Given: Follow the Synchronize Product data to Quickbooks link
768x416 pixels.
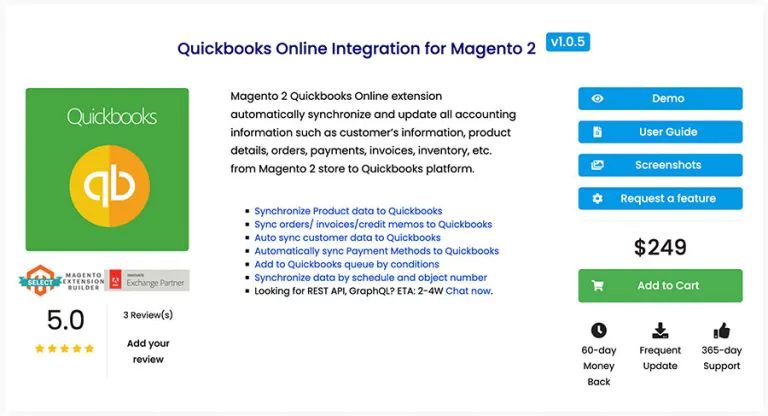Looking at the screenshot, I should tap(348, 211).
